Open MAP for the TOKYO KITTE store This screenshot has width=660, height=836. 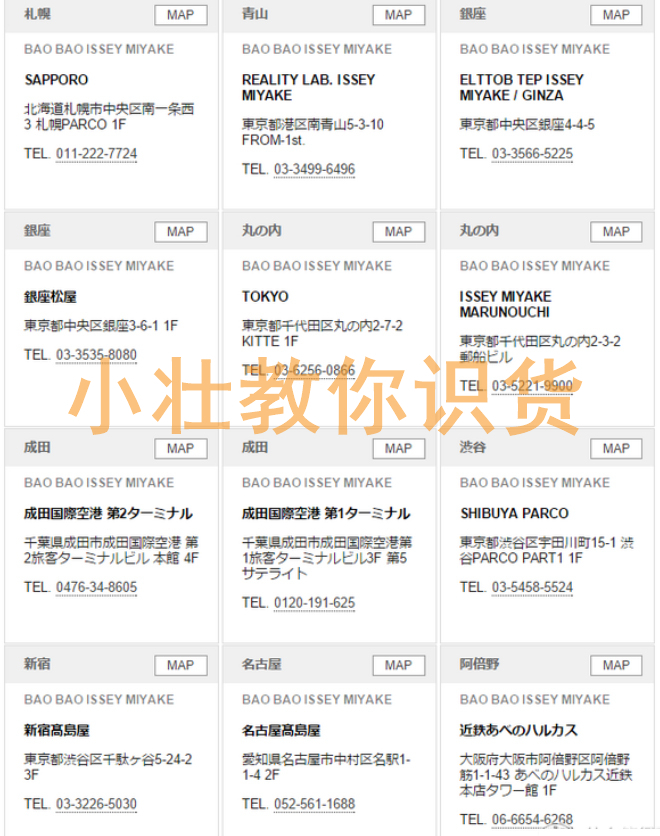(x=399, y=232)
